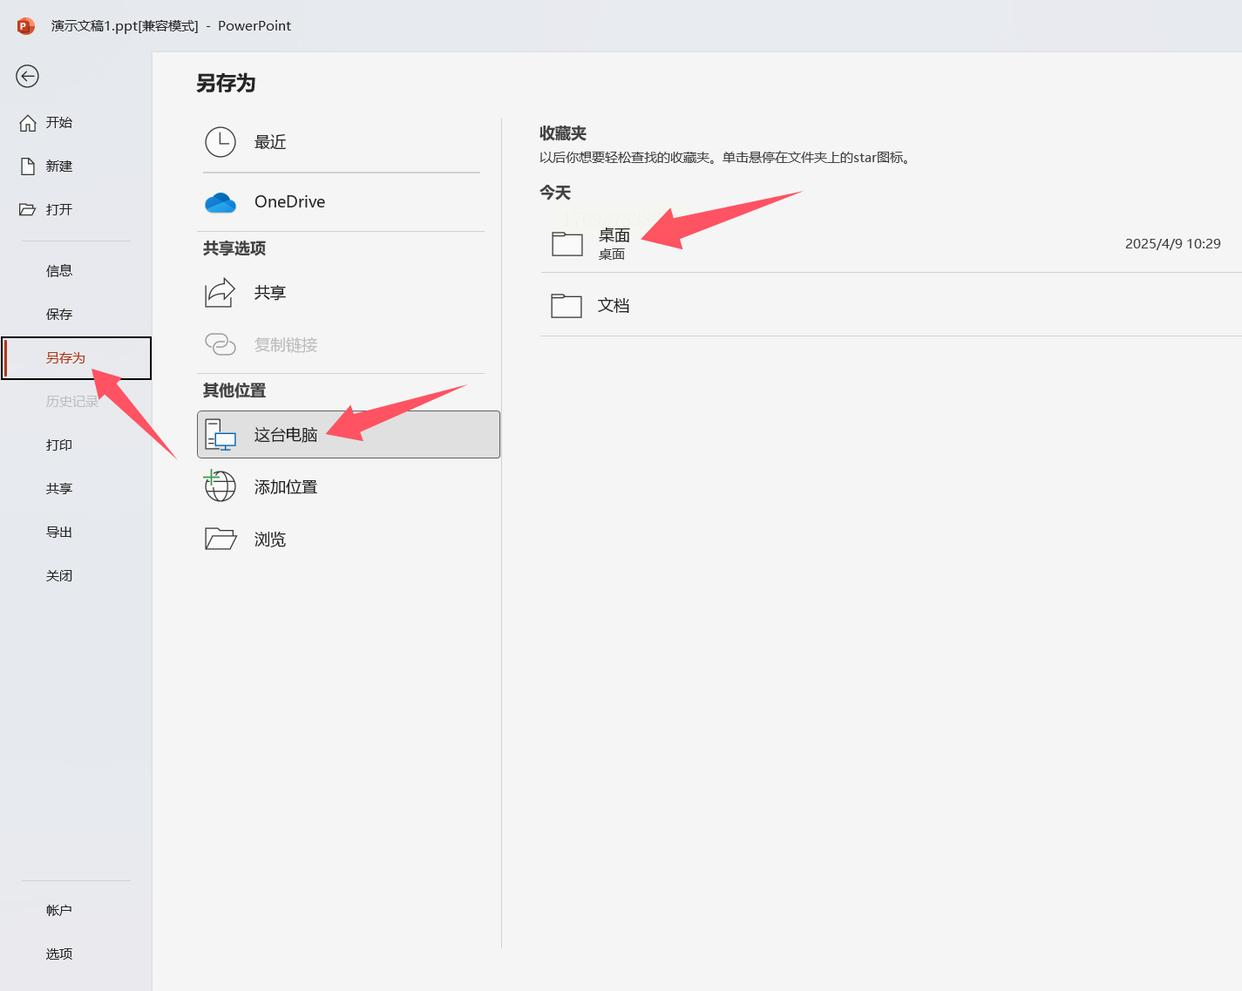Open the 导出 tab

59,532
